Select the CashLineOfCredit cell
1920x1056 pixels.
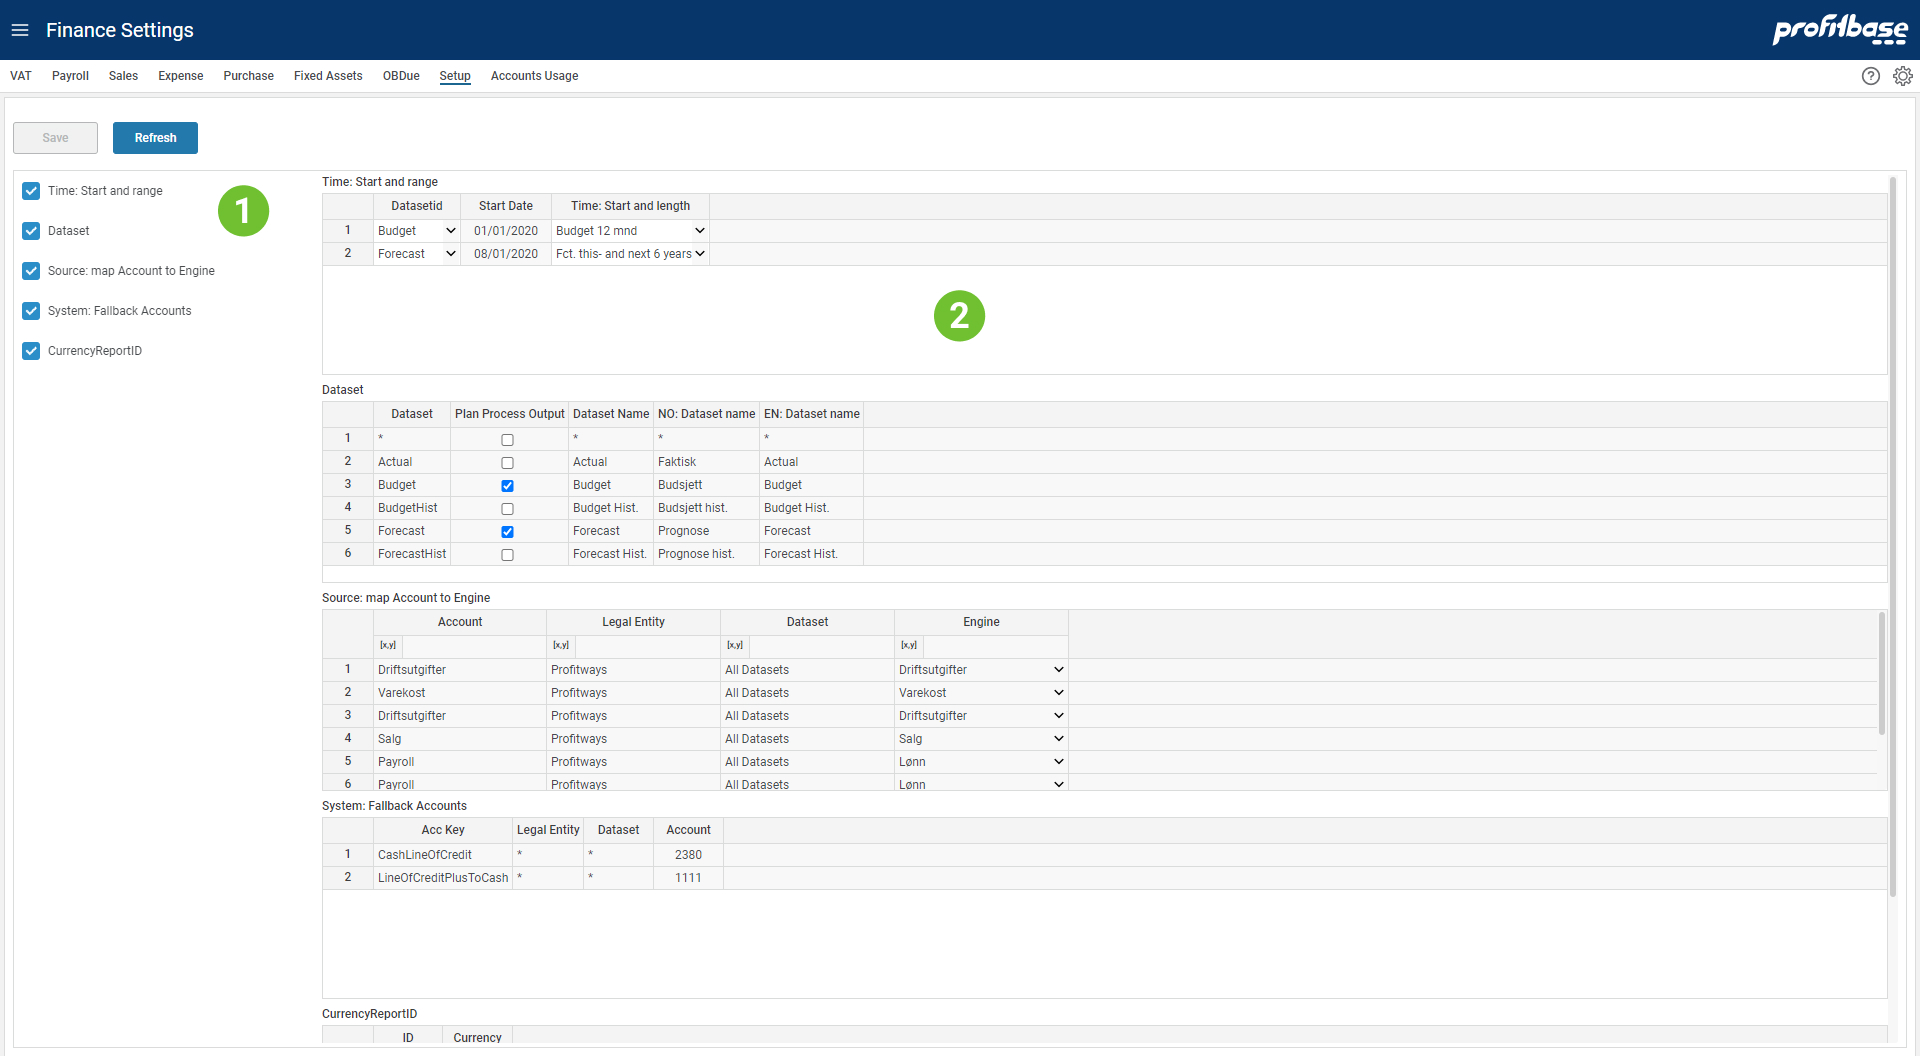(443, 855)
